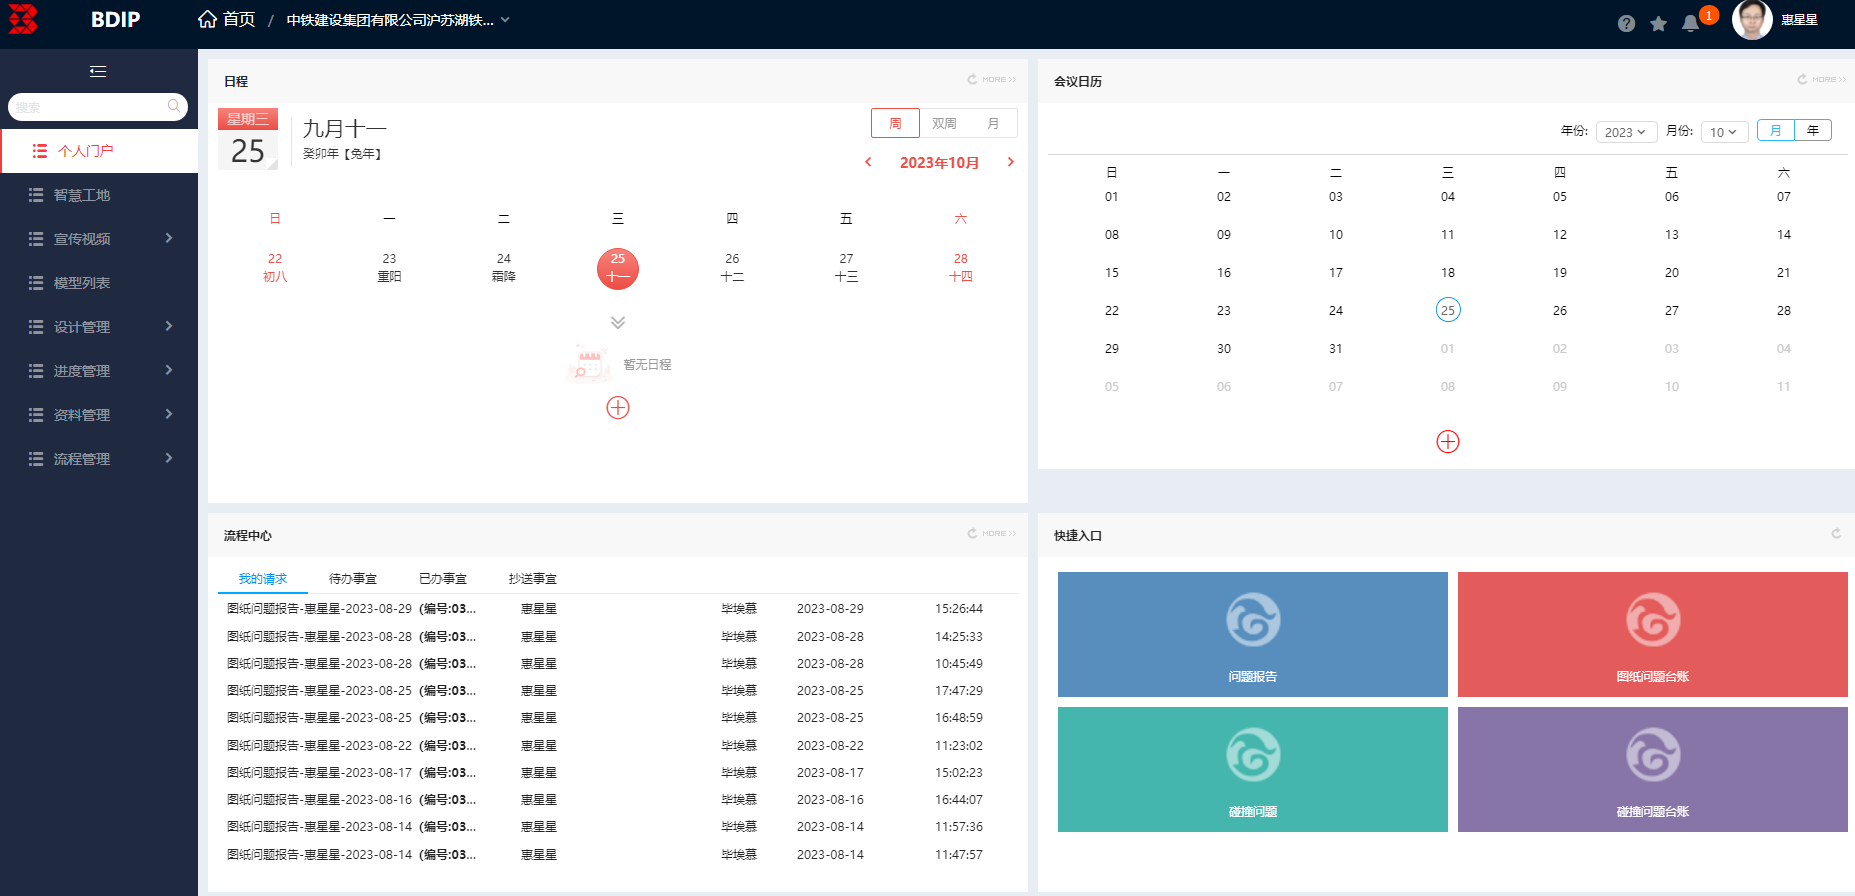This screenshot has height=896, width=1855.
Task: Select day 26 in the weekly schedule
Action: [732, 267]
